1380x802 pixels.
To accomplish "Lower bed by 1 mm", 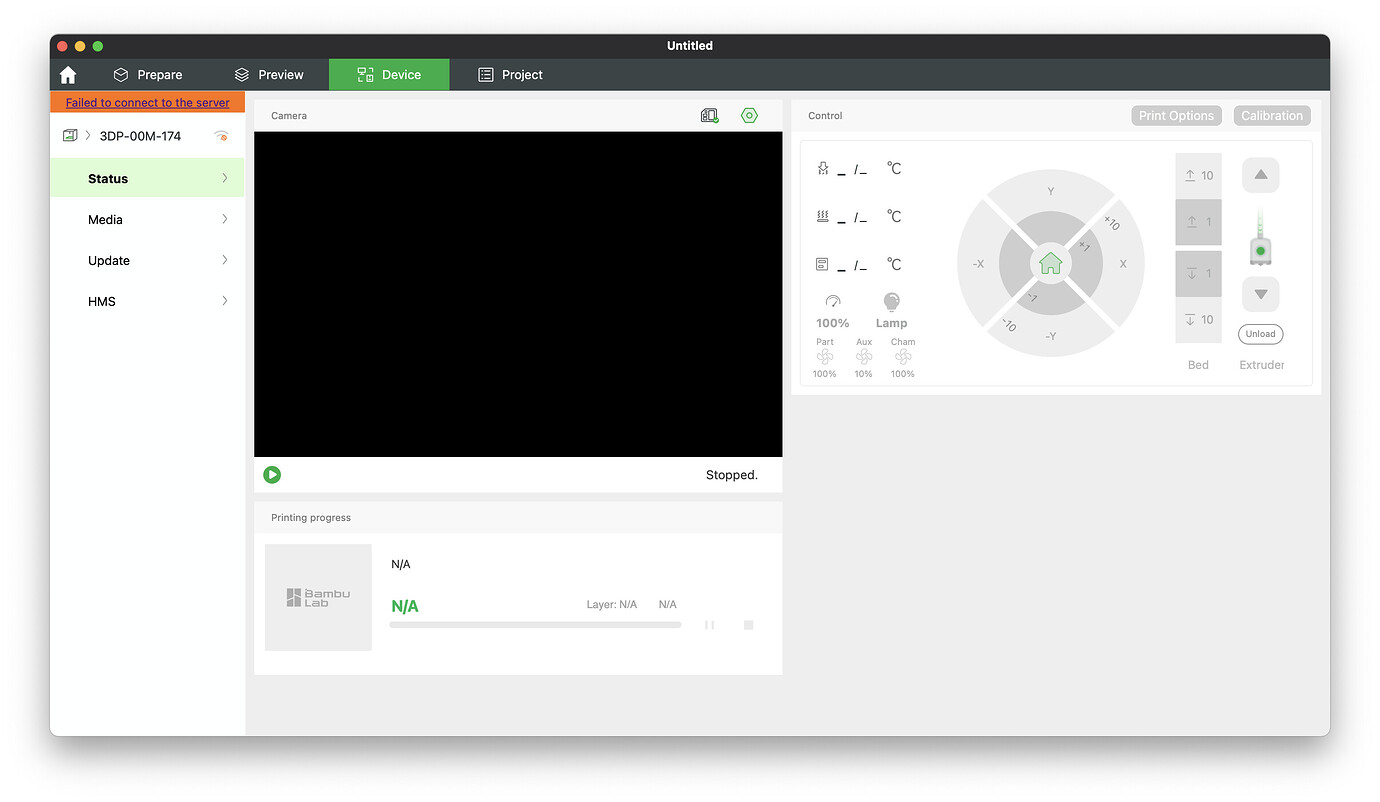I will [x=1198, y=273].
